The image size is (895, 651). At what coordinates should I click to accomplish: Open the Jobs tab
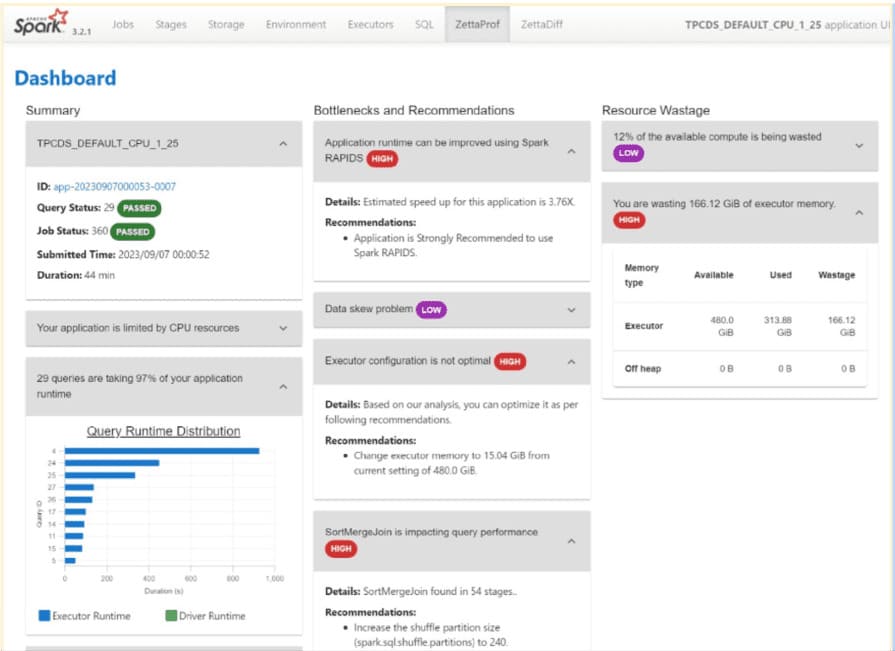123,25
